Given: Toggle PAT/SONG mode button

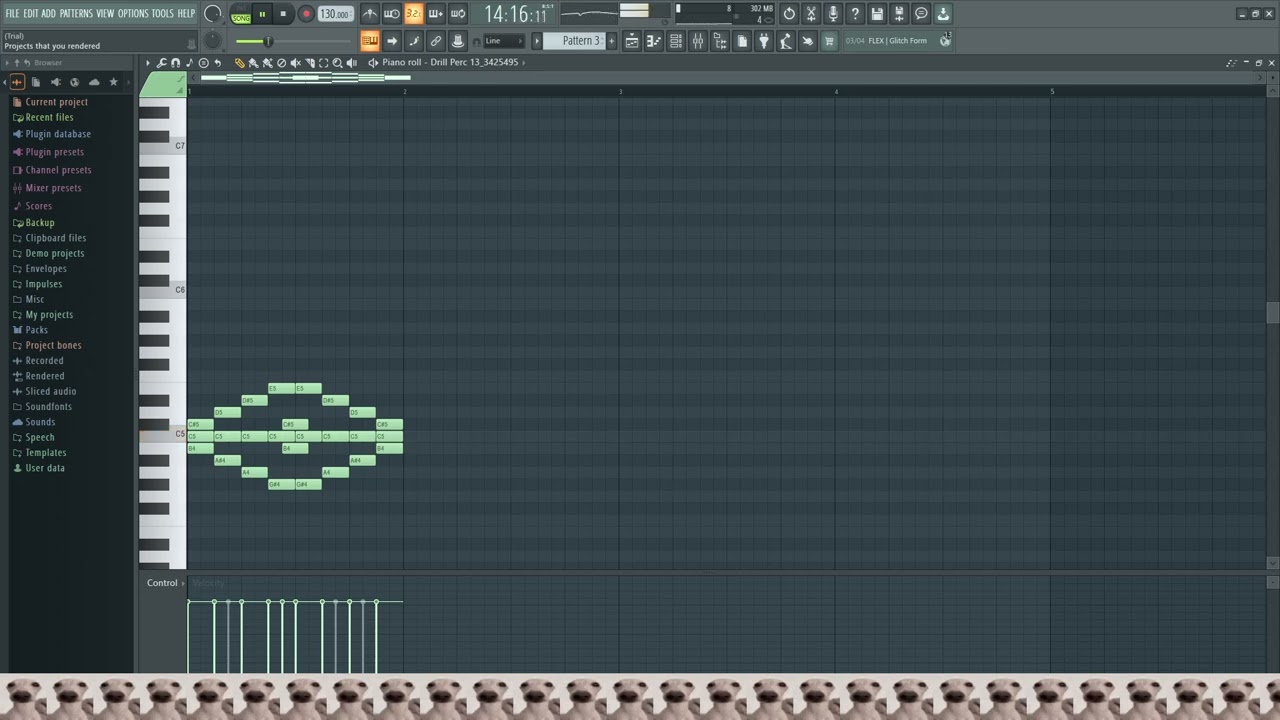Looking at the screenshot, I should tap(241, 14).
